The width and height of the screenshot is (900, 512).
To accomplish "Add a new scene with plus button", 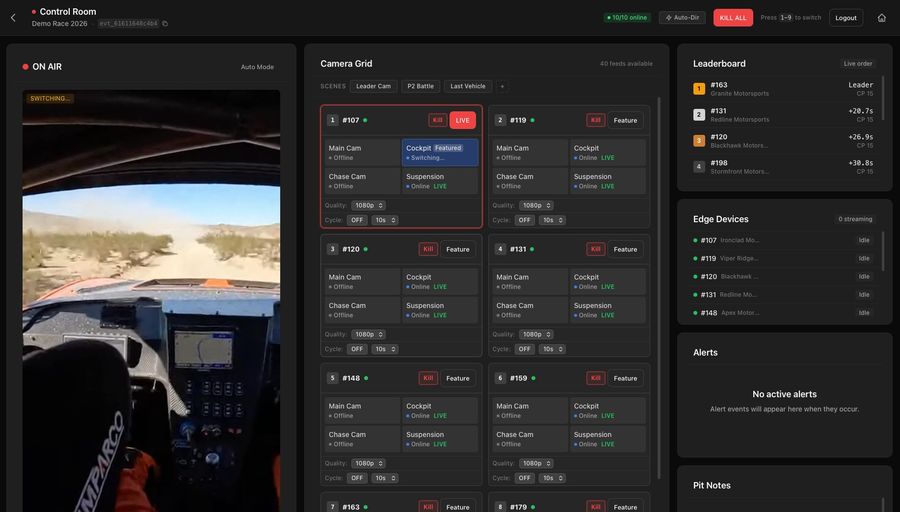I will (x=502, y=86).
